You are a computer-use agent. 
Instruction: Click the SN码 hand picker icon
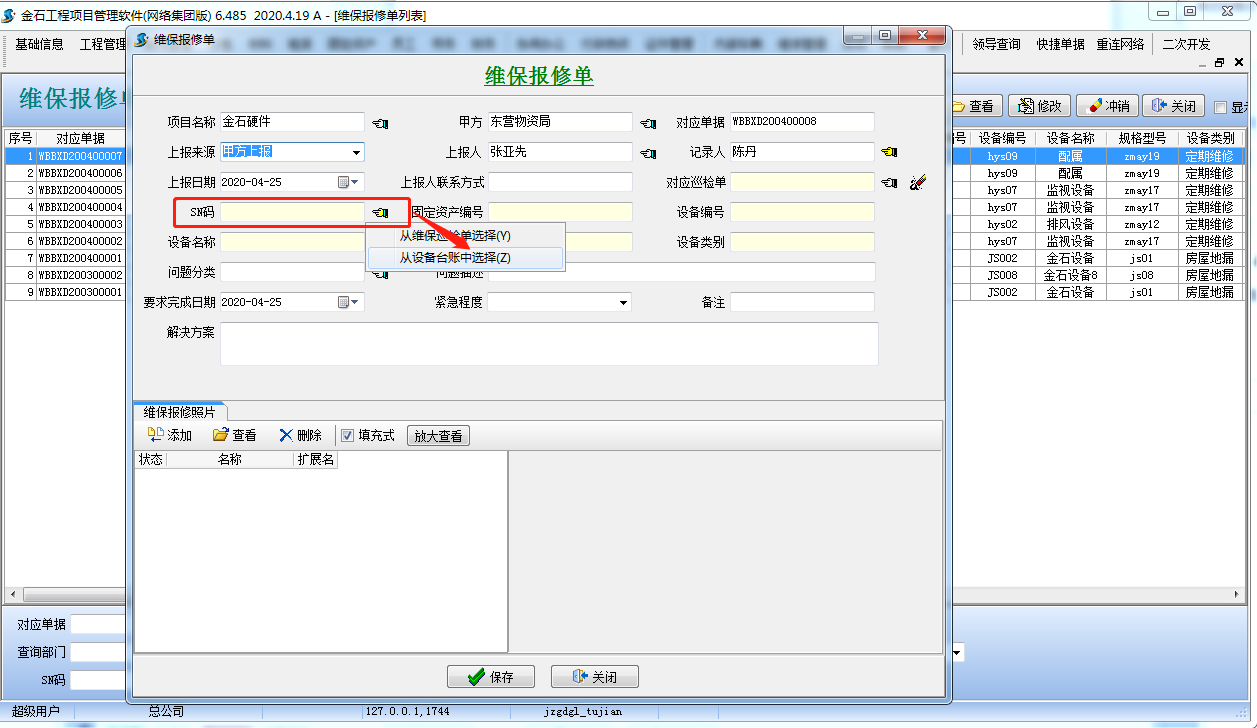(380, 213)
